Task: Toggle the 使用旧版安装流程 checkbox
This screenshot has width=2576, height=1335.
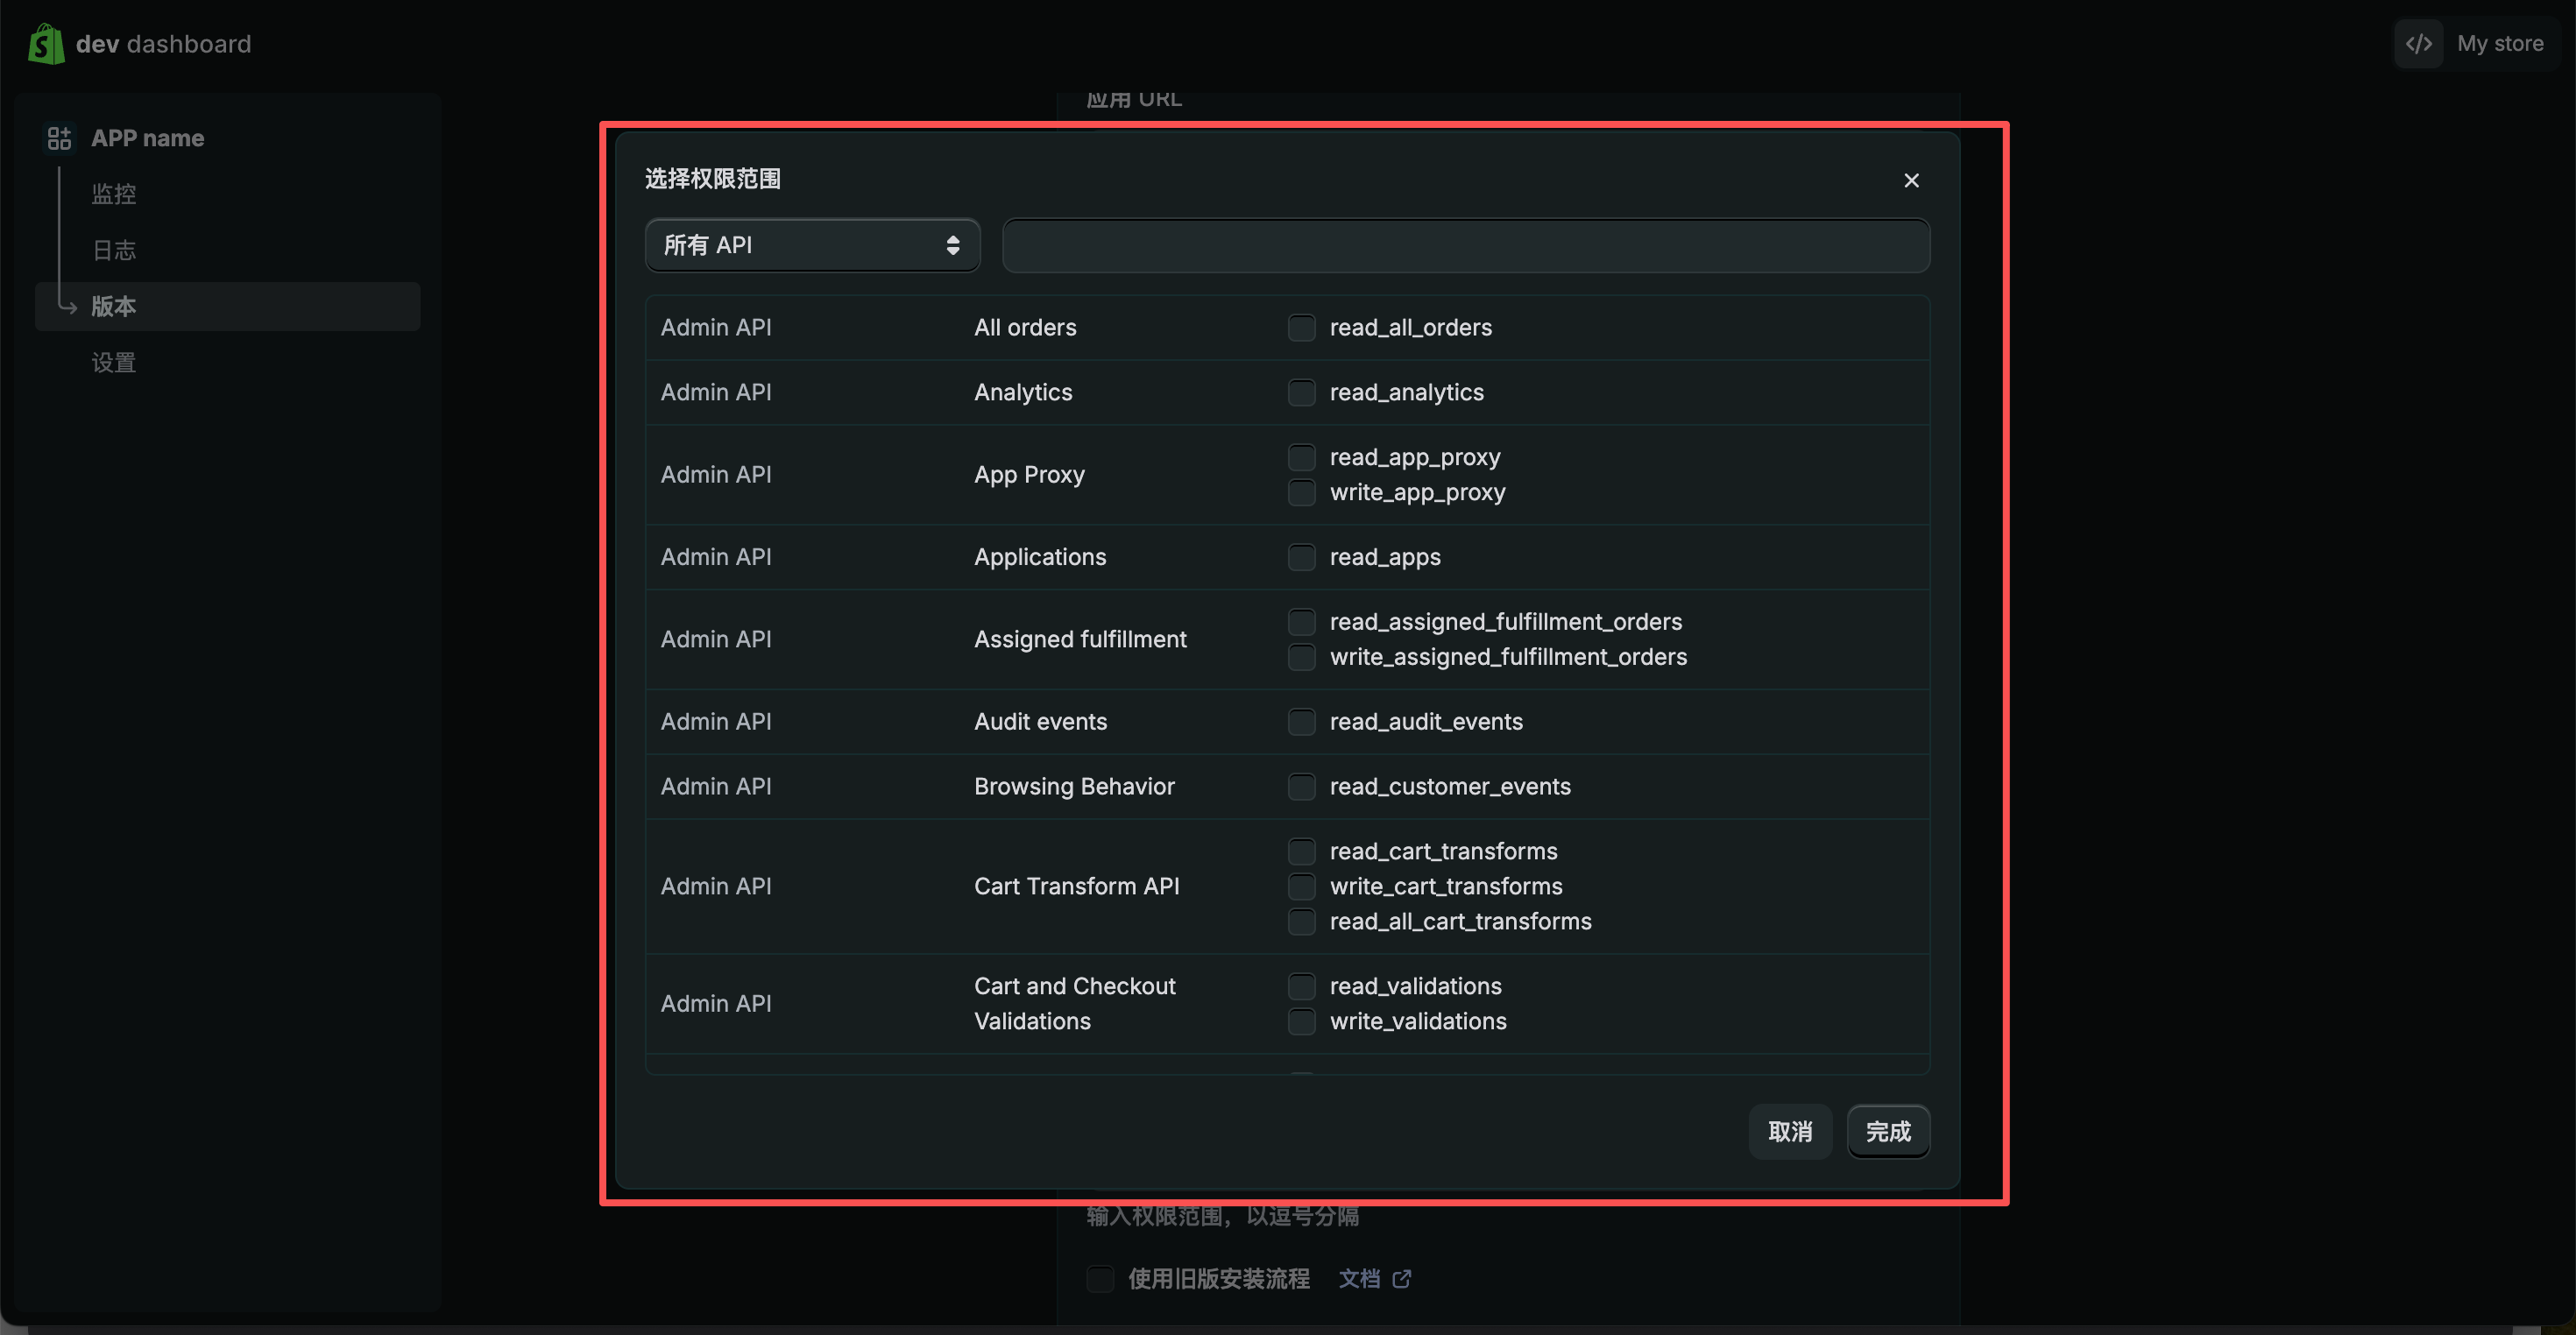Action: coord(1100,1278)
